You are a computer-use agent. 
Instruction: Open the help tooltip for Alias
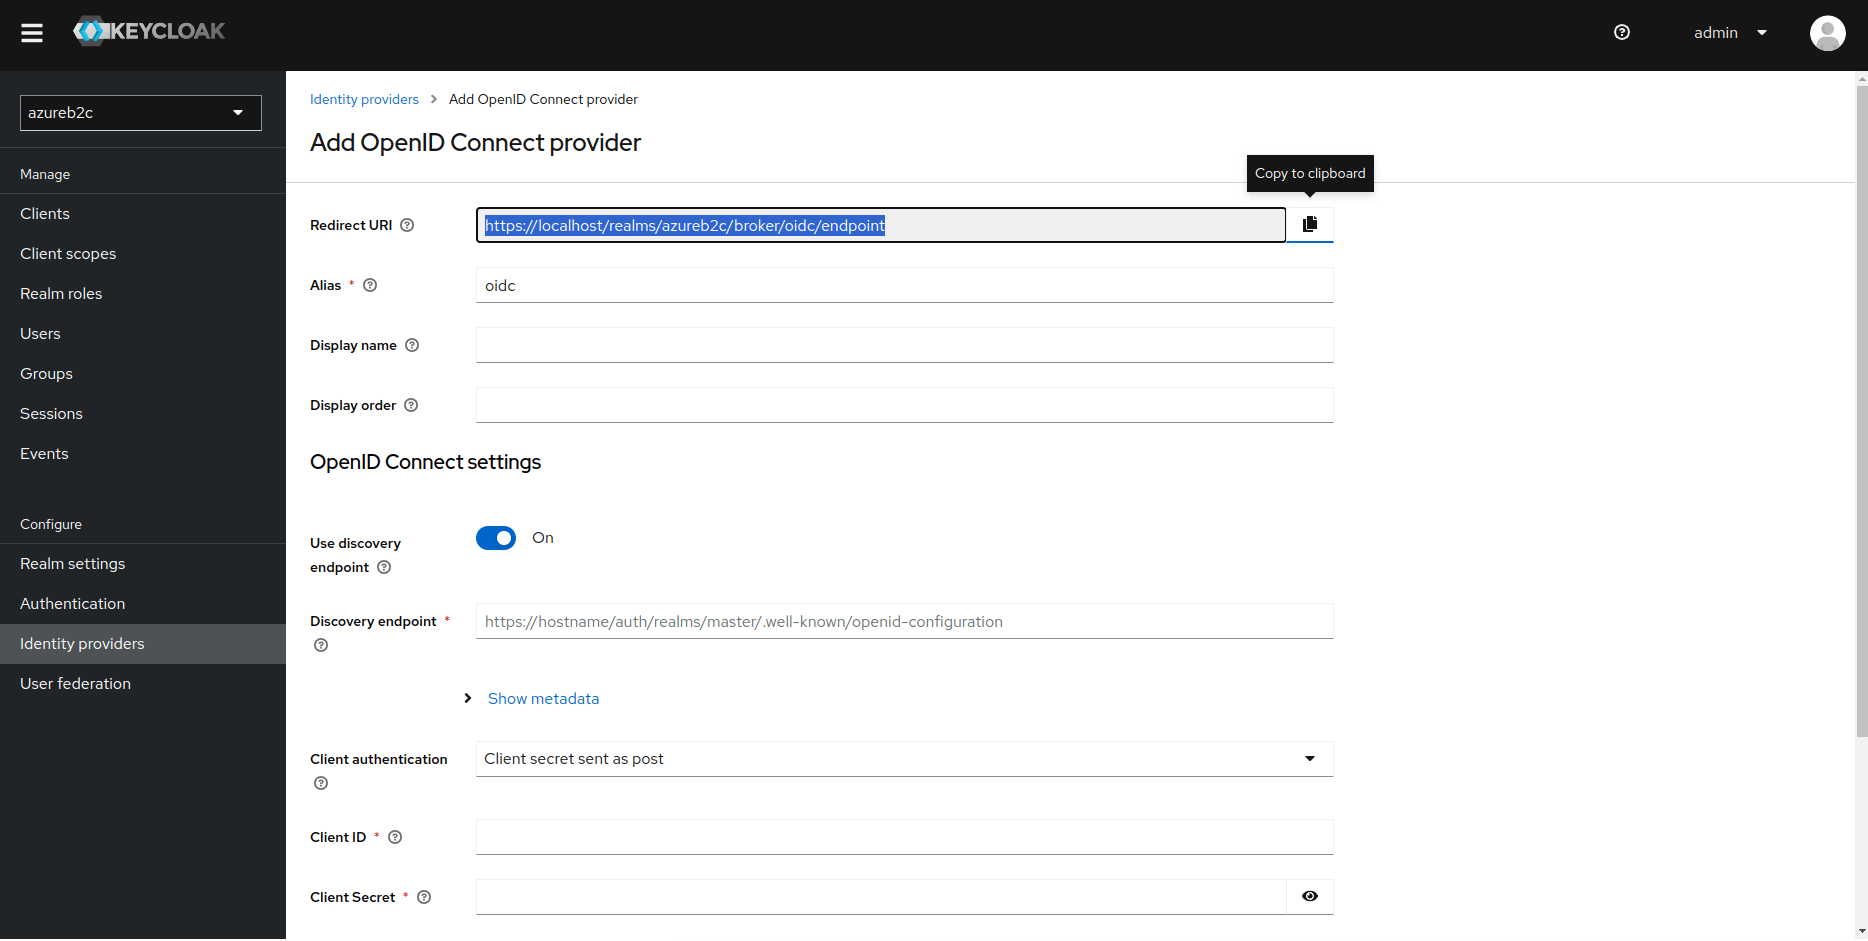point(369,285)
